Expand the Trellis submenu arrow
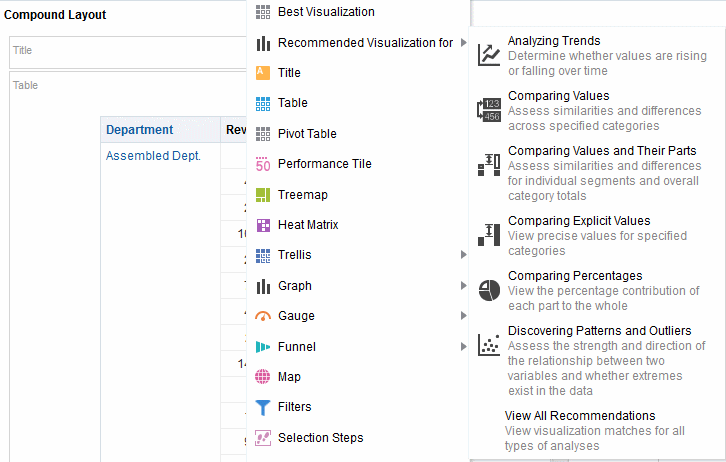The image size is (726, 462). tap(463, 255)
